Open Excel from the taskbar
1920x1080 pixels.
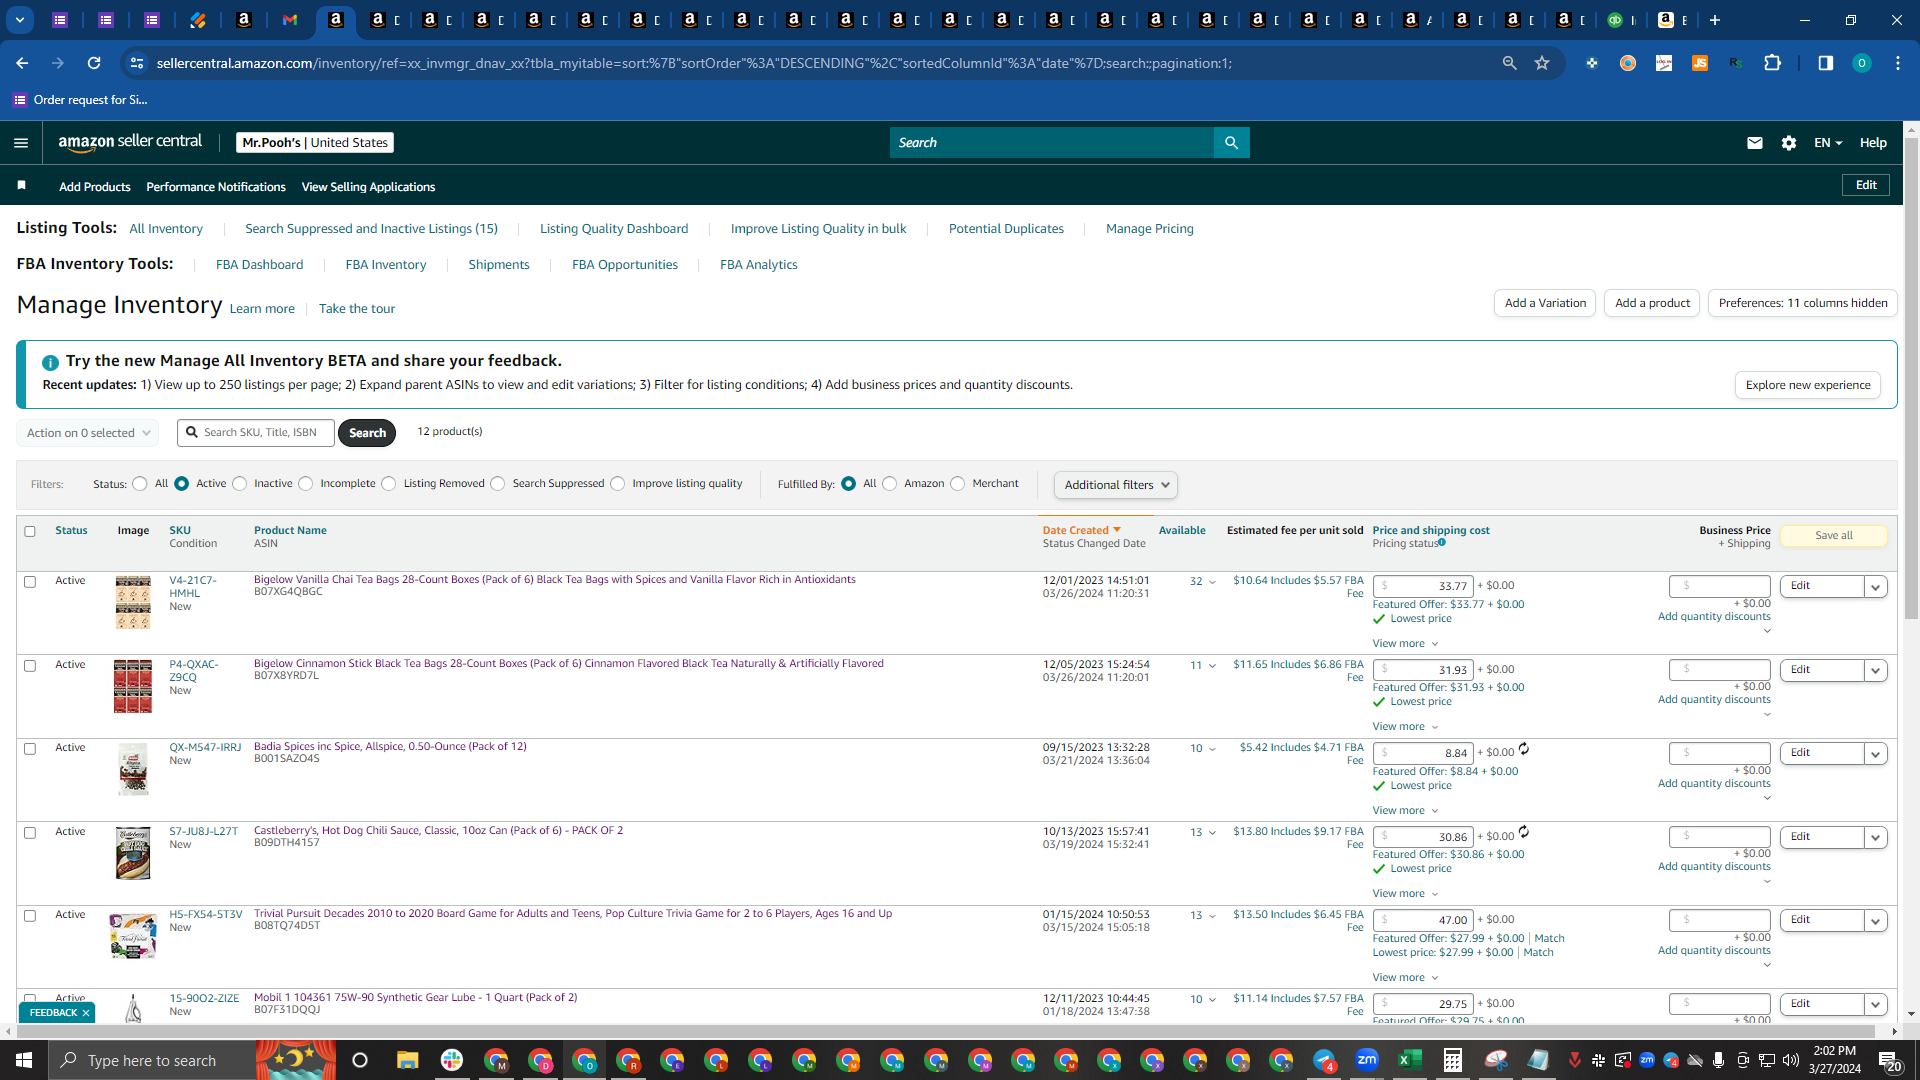(1410, 1060)
